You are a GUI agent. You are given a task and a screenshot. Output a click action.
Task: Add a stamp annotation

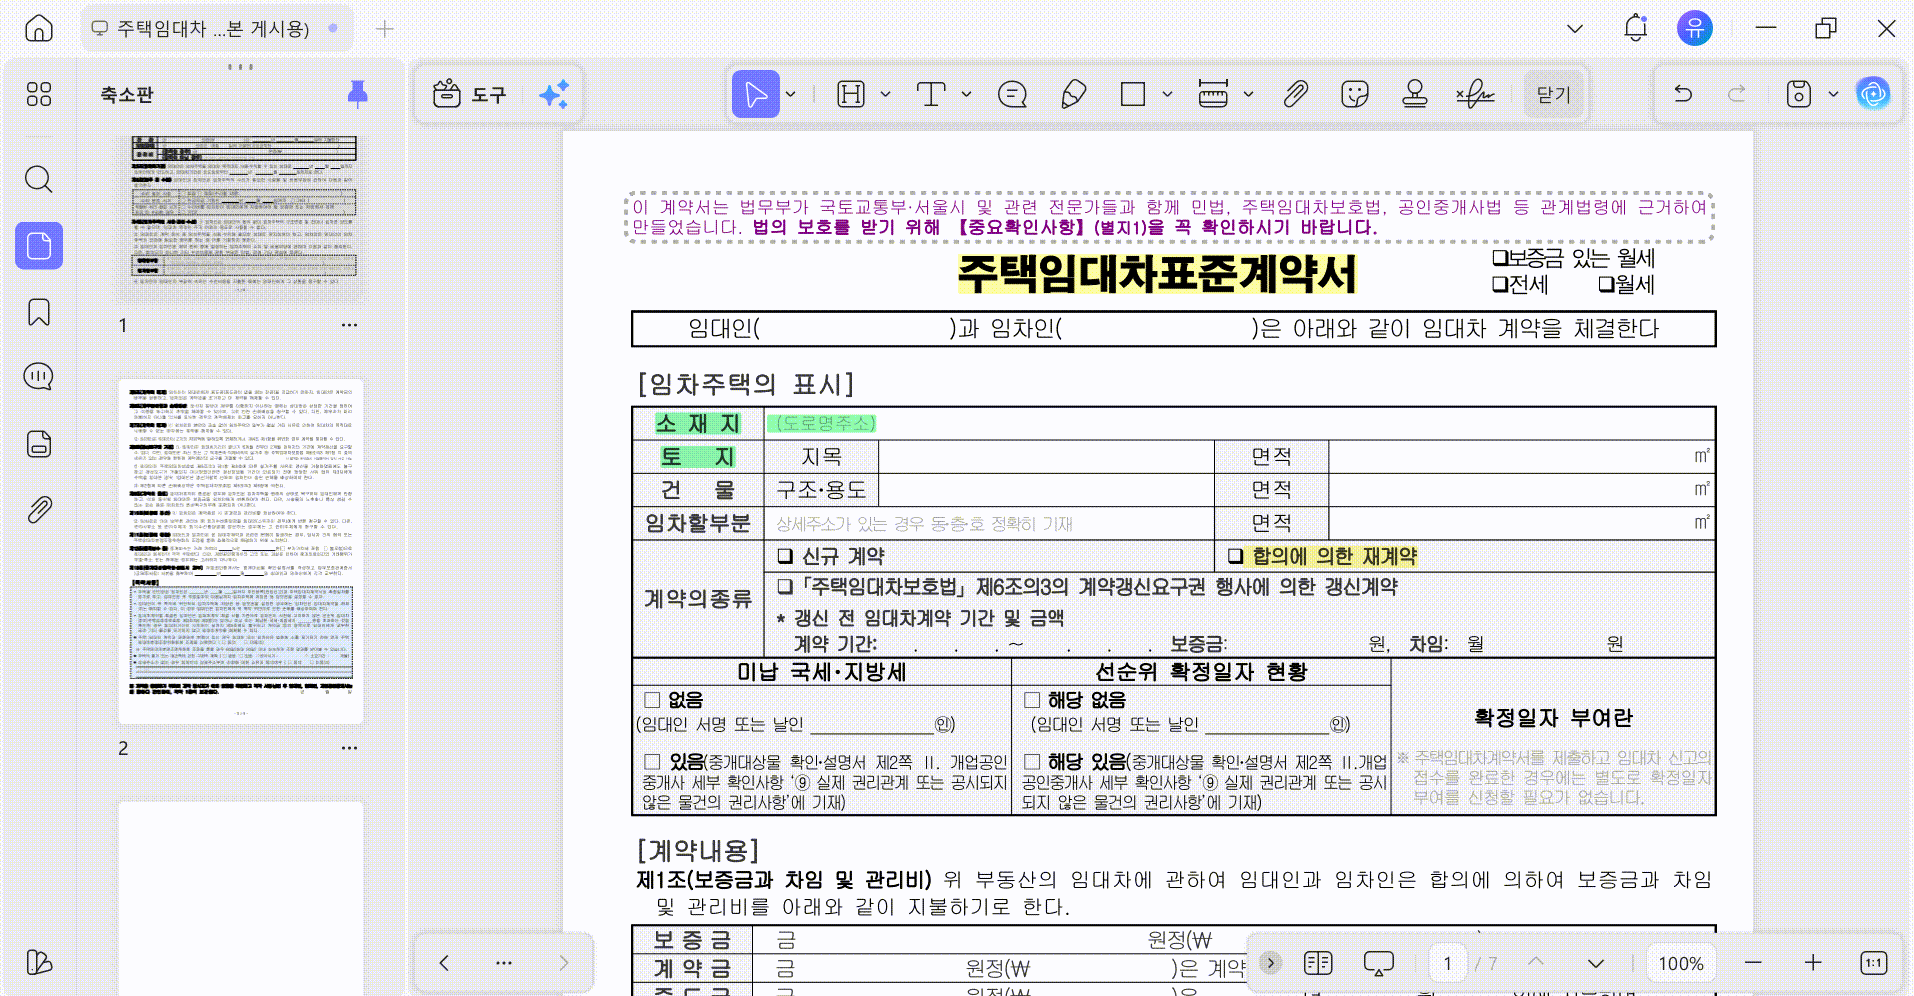1415,94
